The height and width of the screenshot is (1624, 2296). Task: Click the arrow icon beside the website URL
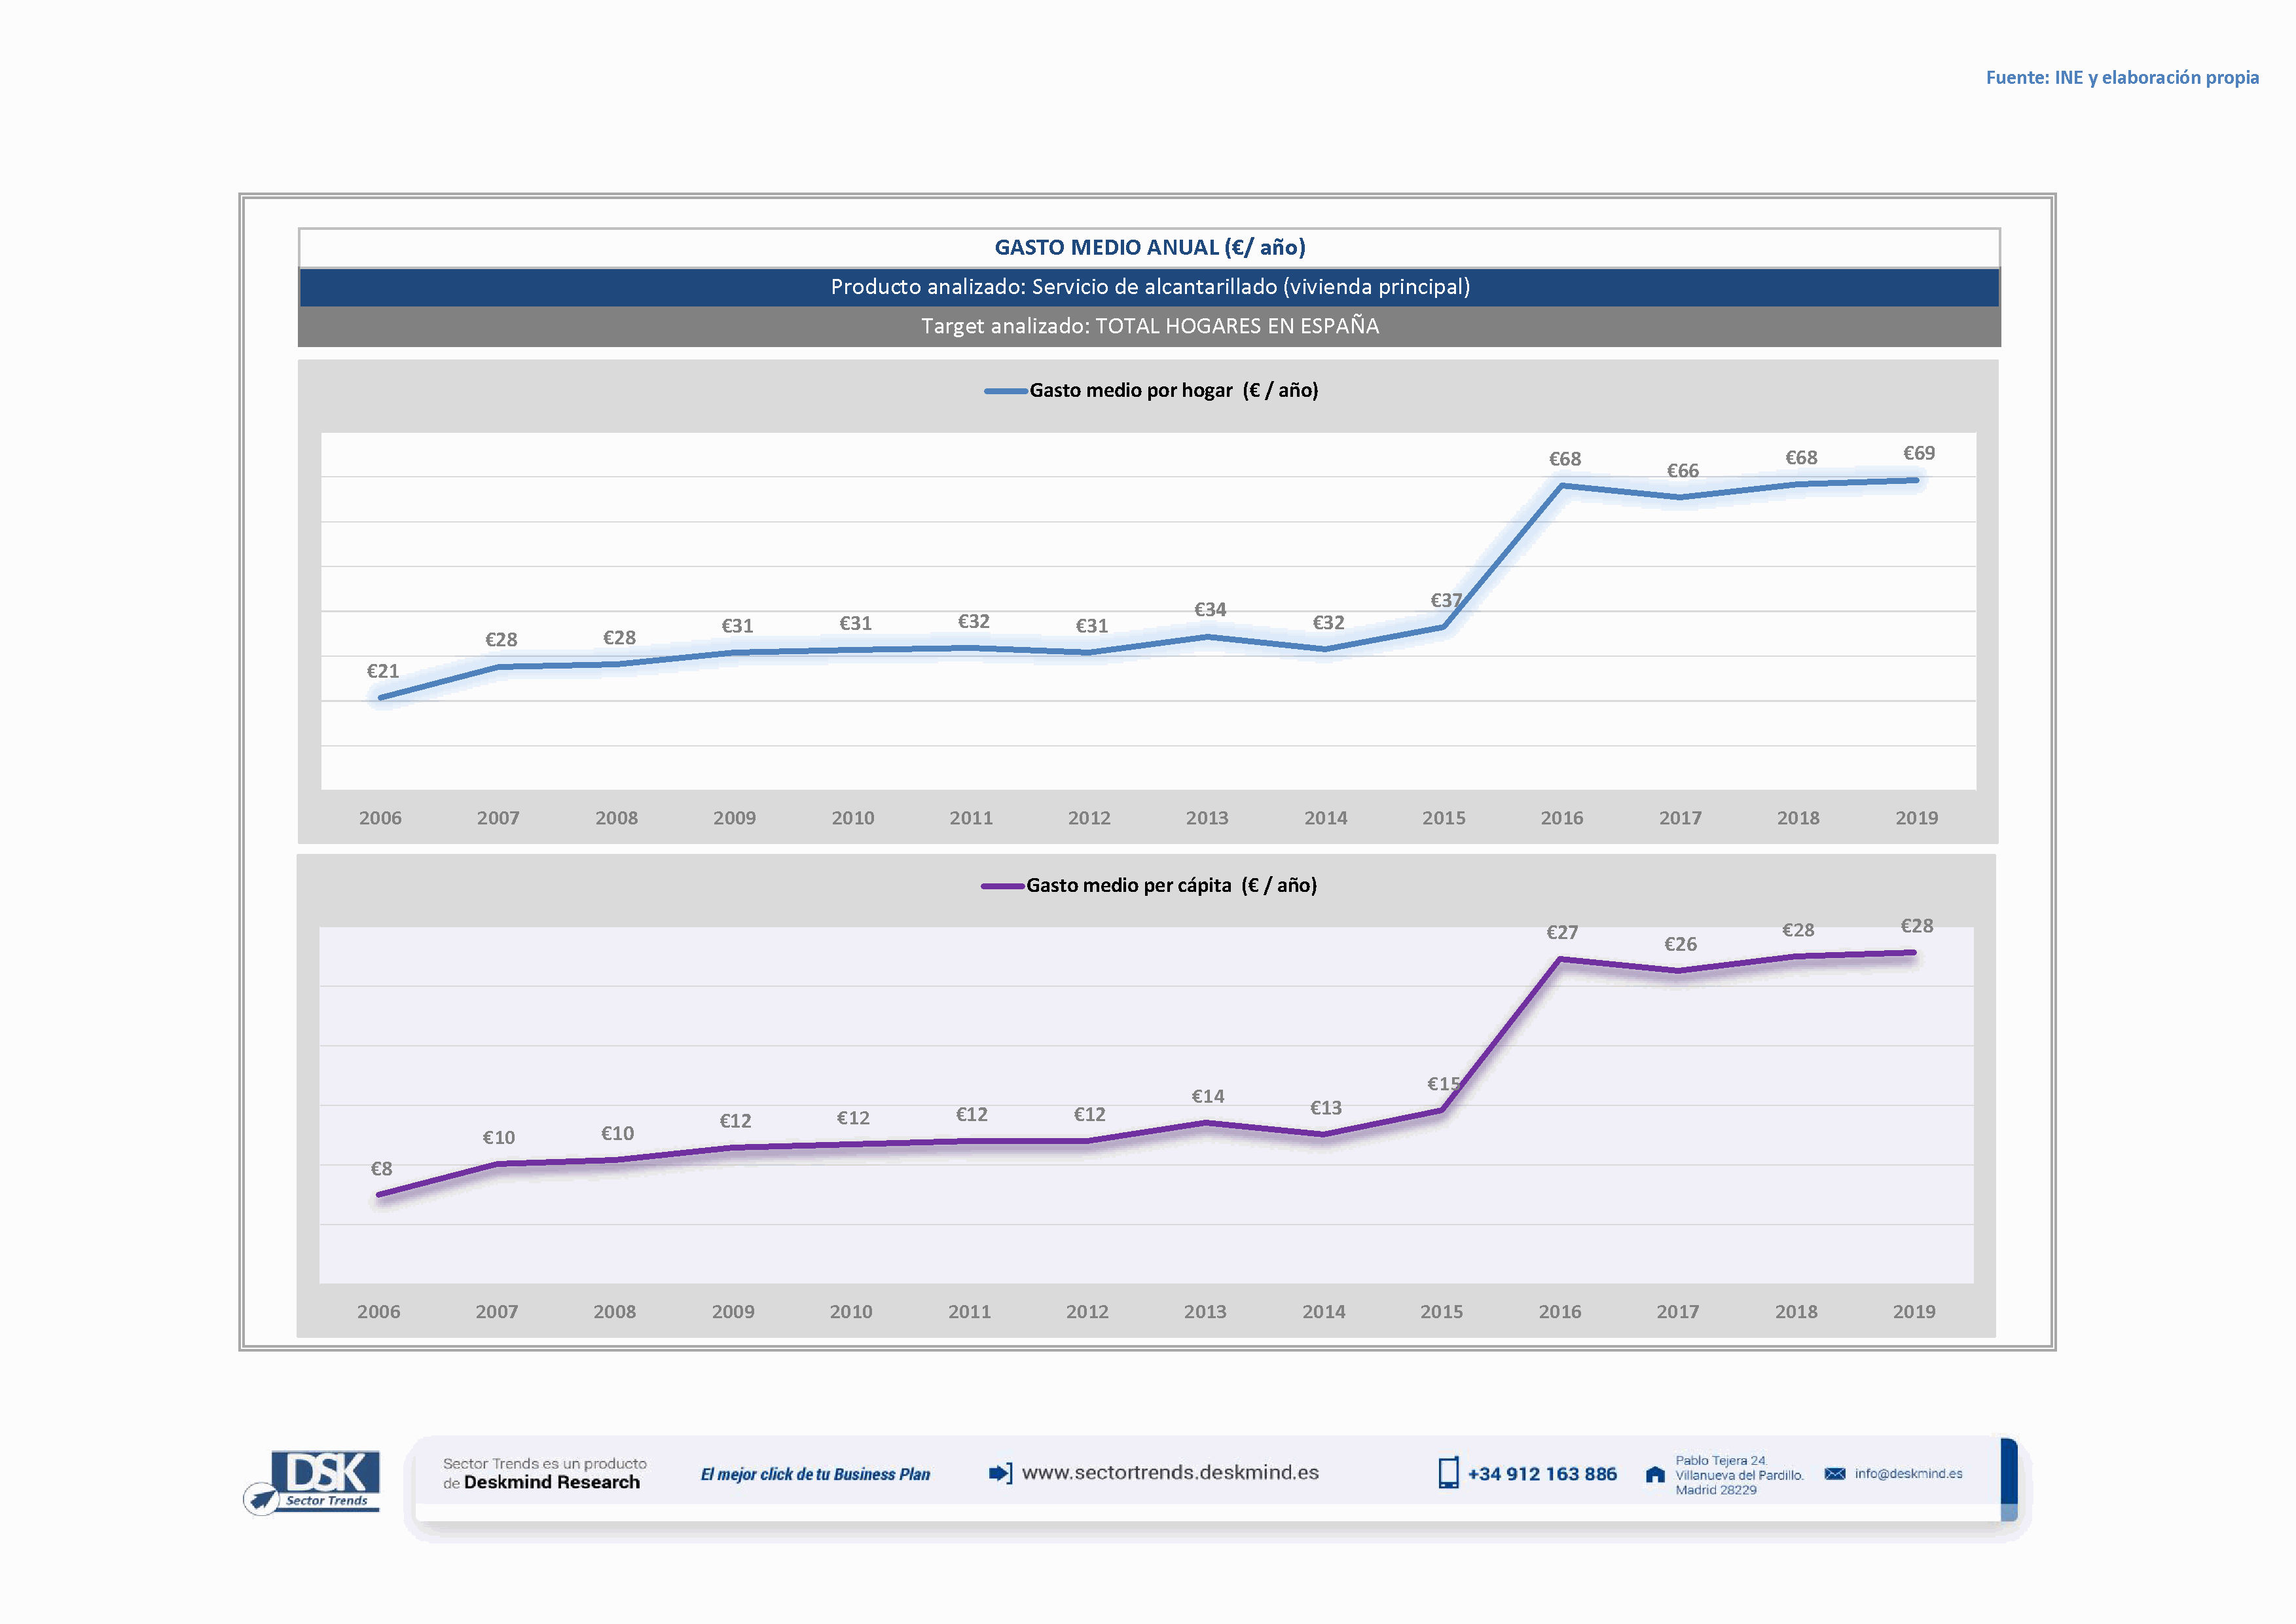point(1000,1473)
